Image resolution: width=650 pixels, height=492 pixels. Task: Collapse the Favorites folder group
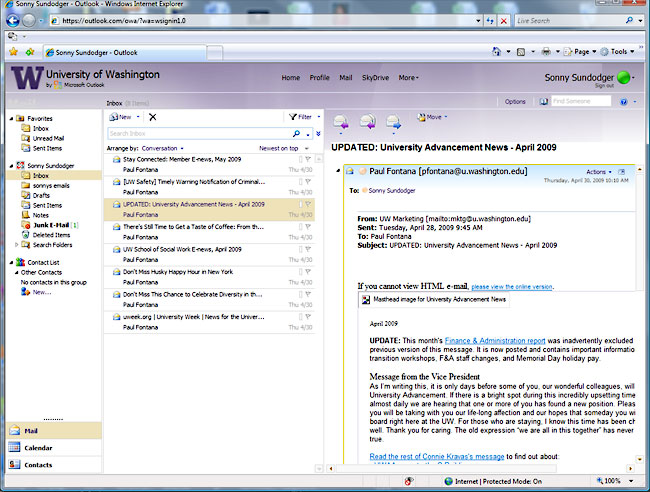(x=11, y=119)
